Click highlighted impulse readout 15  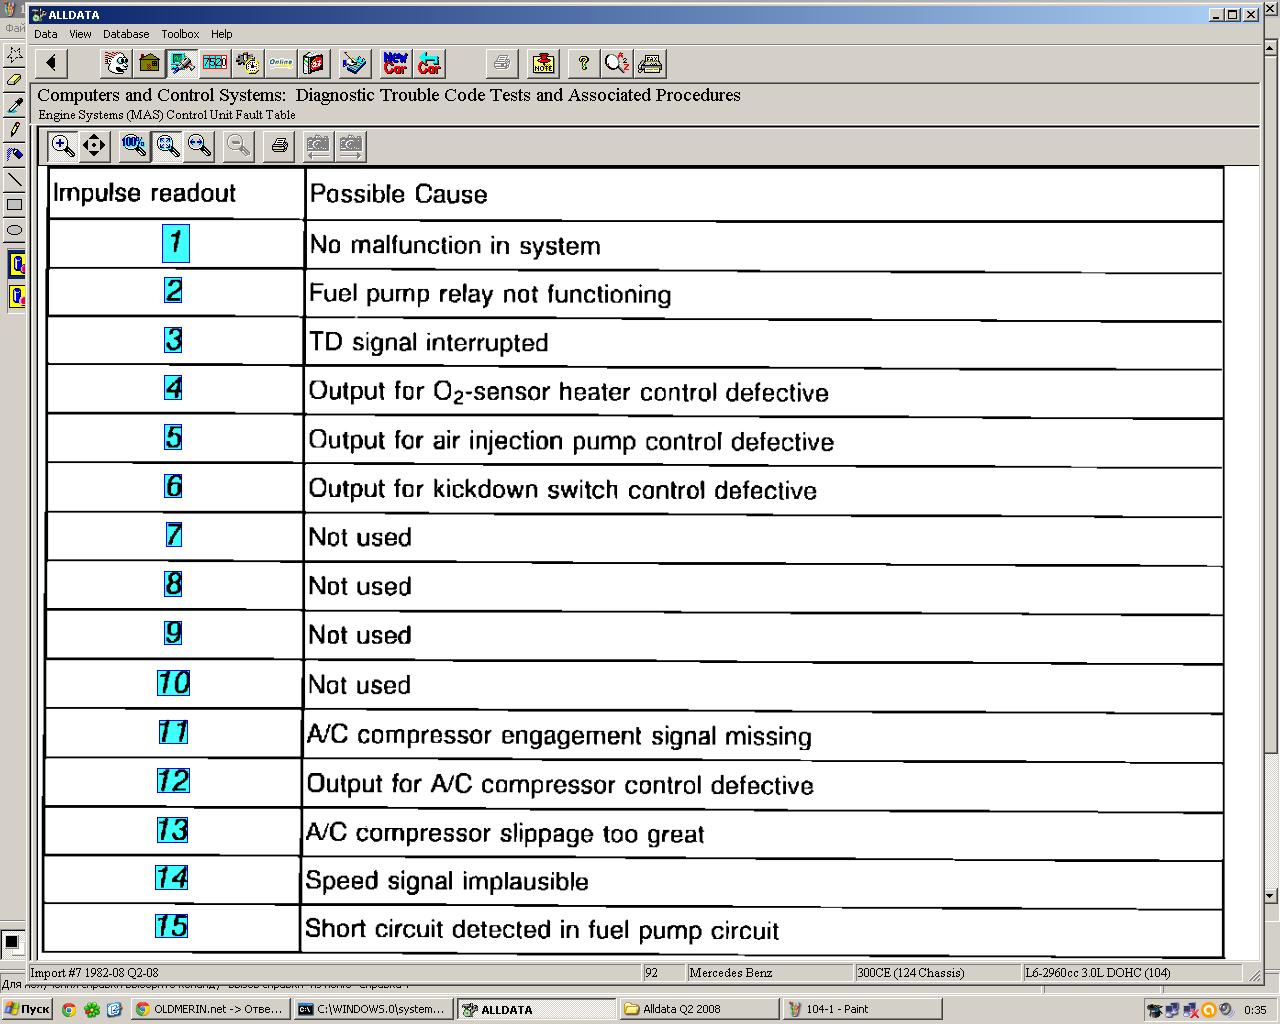point(172,926)
